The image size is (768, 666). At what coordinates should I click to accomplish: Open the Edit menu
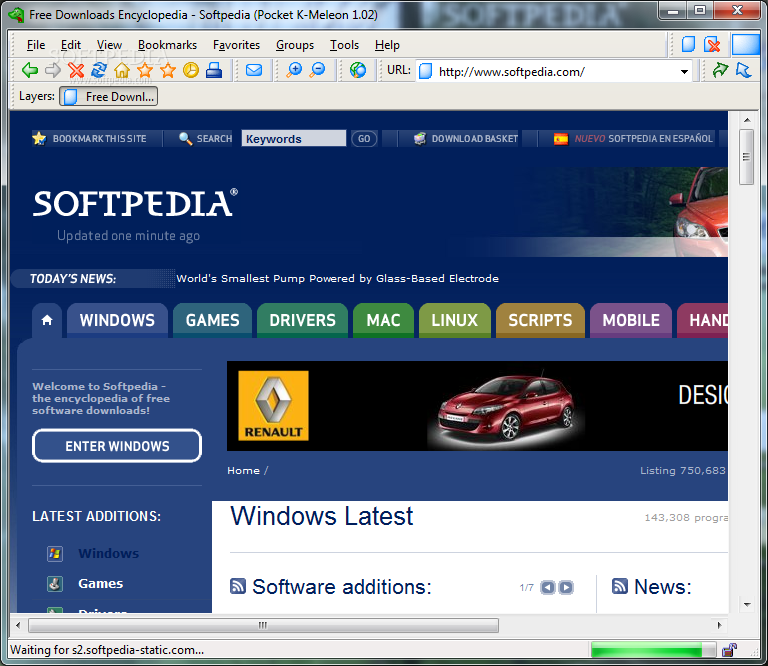[71, 45]
